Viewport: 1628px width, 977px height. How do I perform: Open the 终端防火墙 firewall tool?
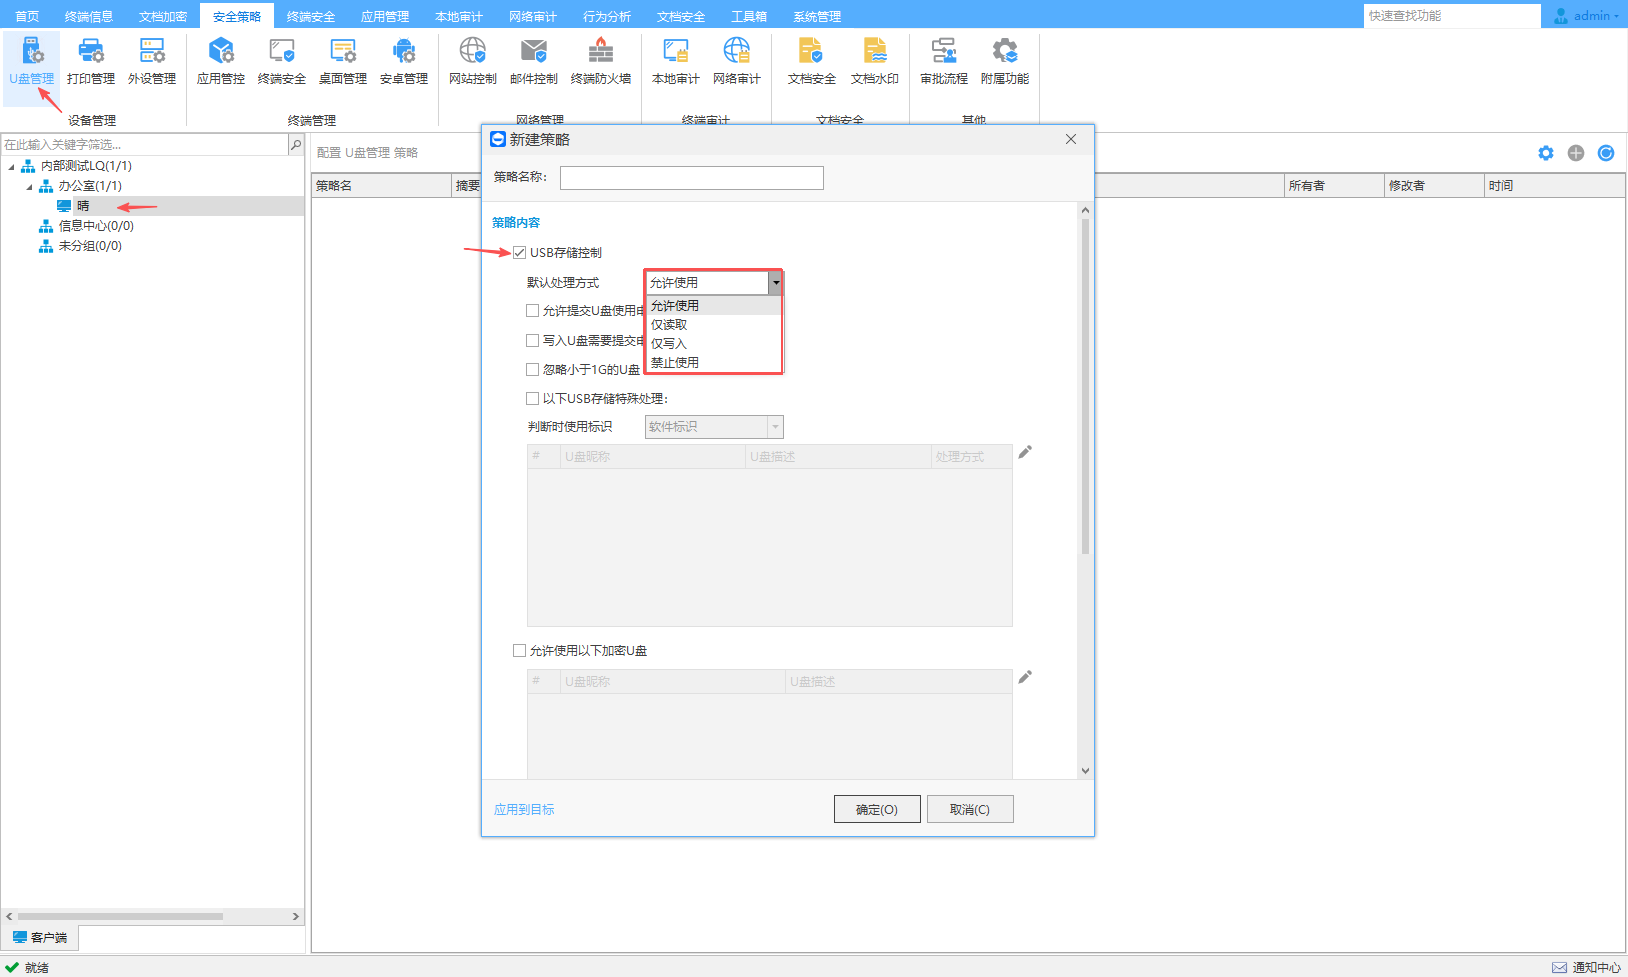[600, 60]
